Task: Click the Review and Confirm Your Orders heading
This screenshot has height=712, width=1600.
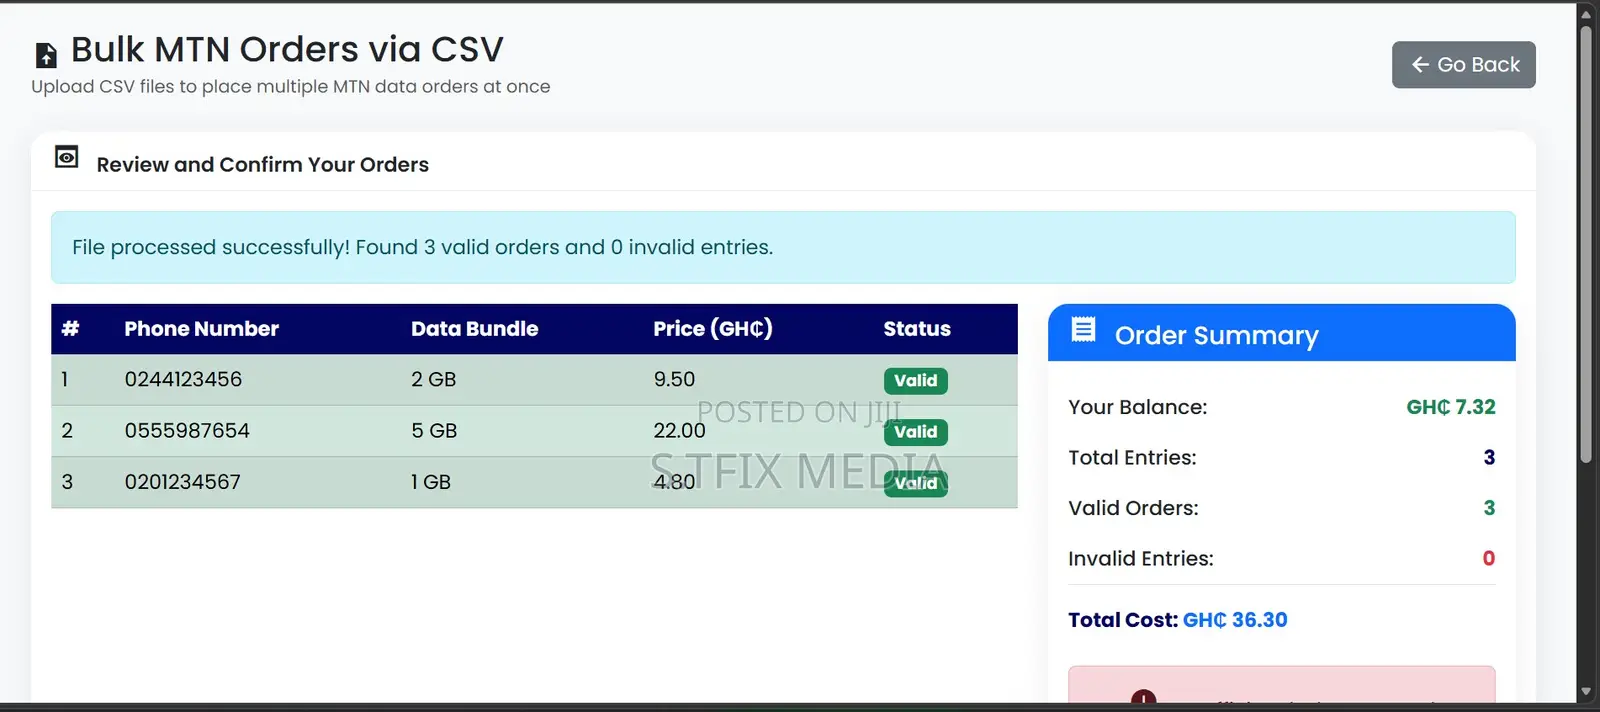Action: (x=262, y=165)
